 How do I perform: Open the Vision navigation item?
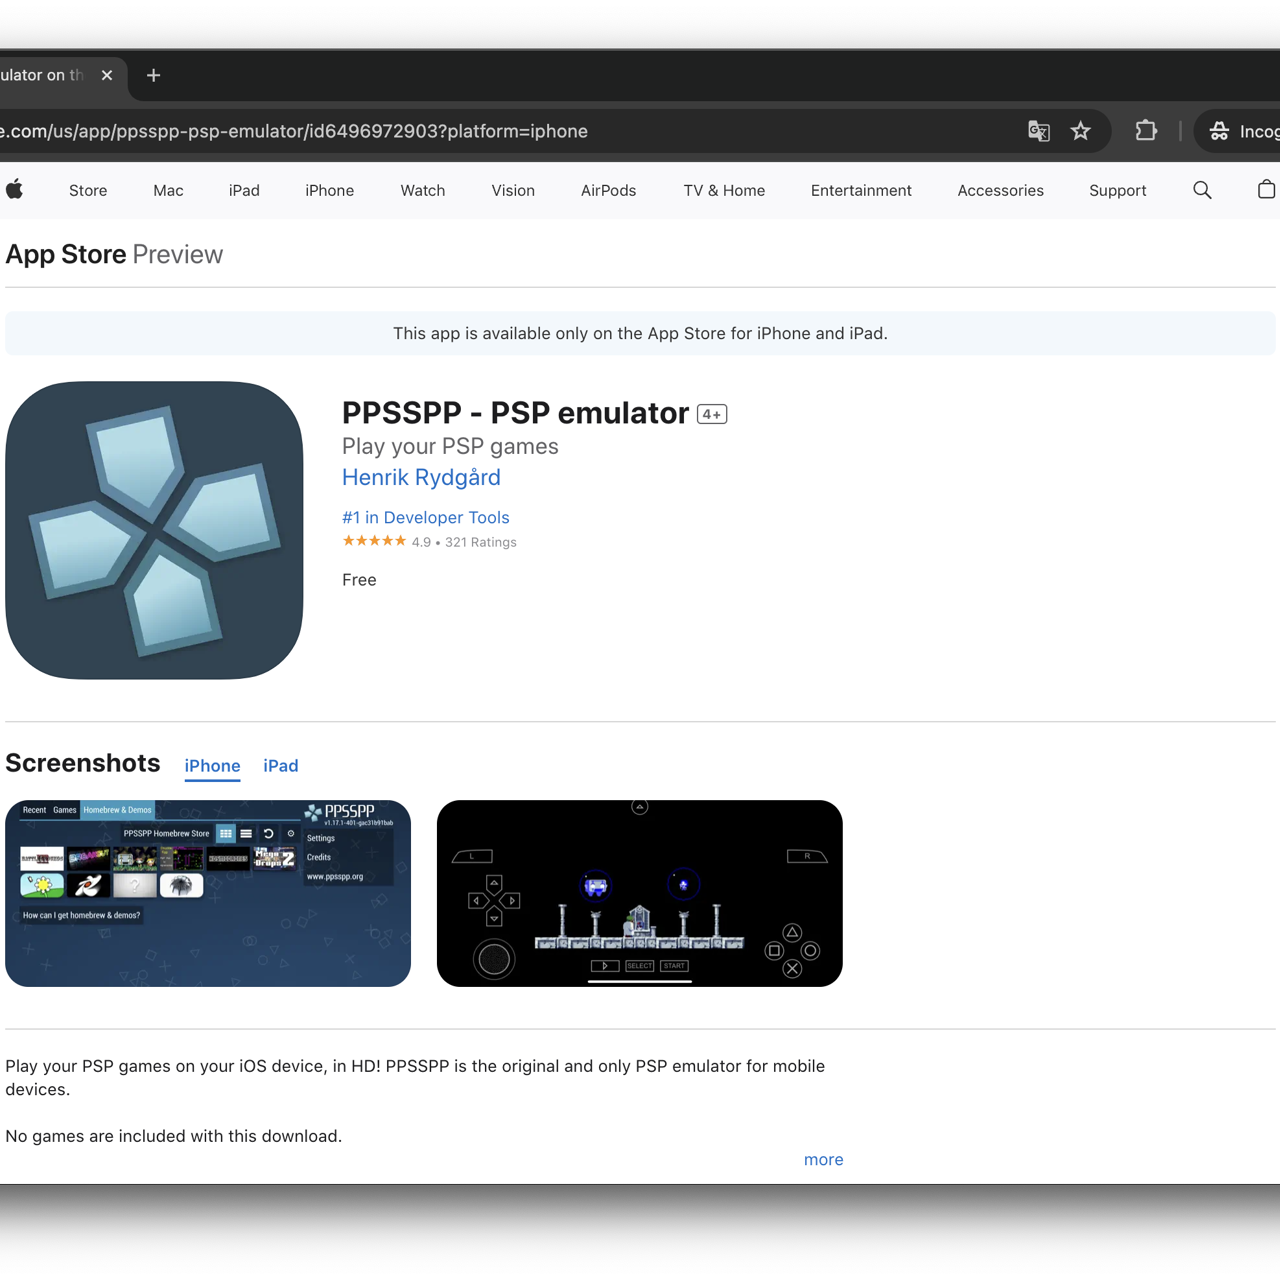(513, 190)
